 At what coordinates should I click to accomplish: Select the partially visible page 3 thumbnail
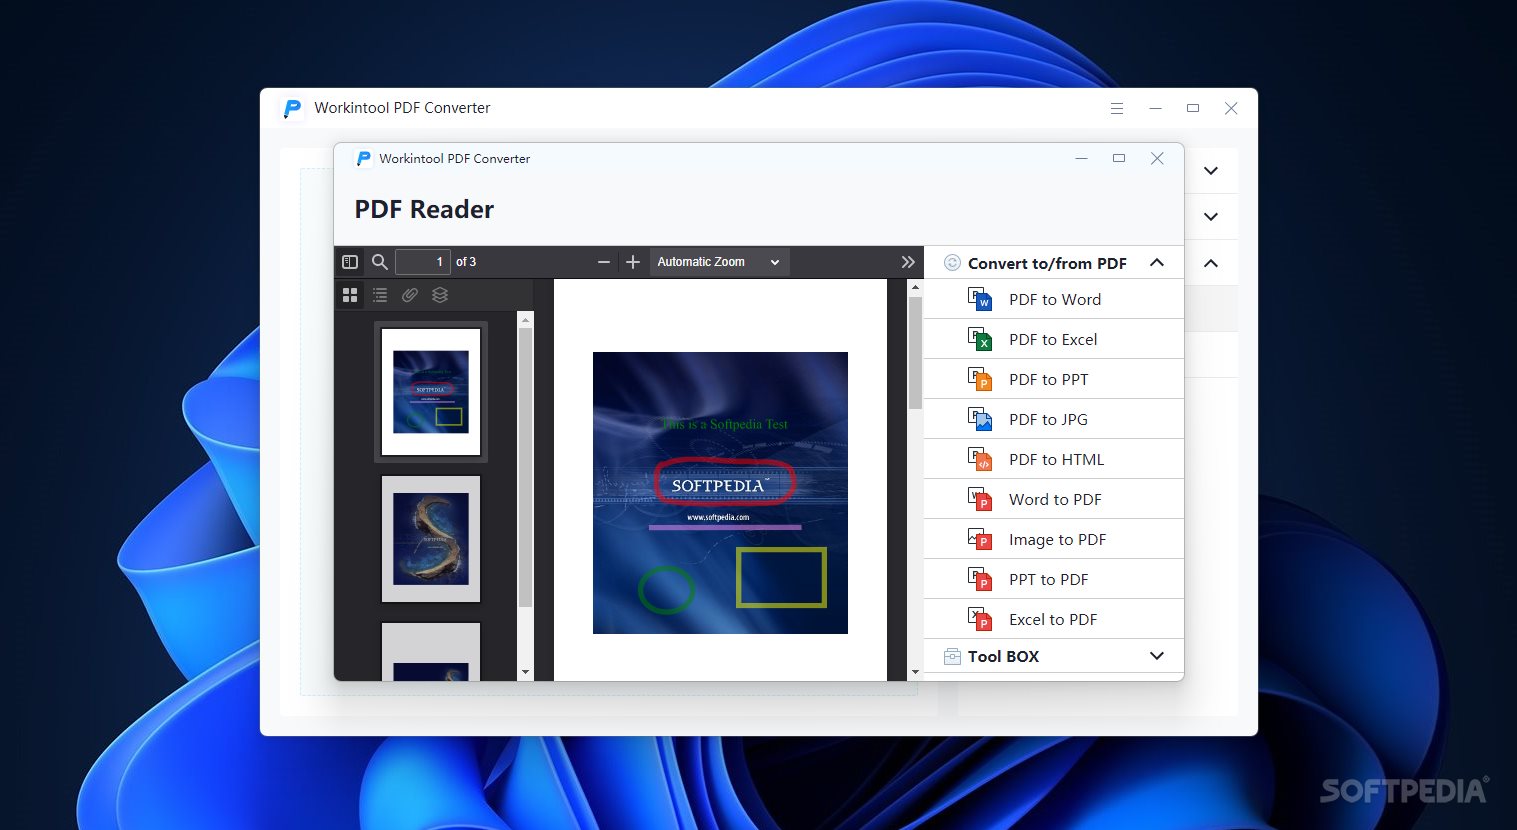tap(431, 651)
